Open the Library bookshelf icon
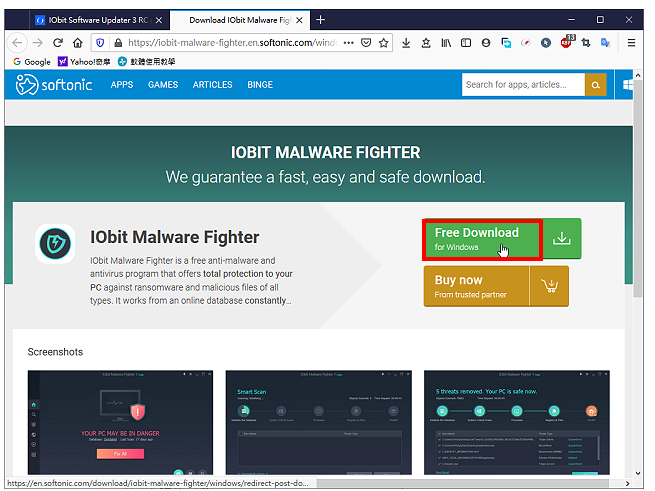 point(446,43)
